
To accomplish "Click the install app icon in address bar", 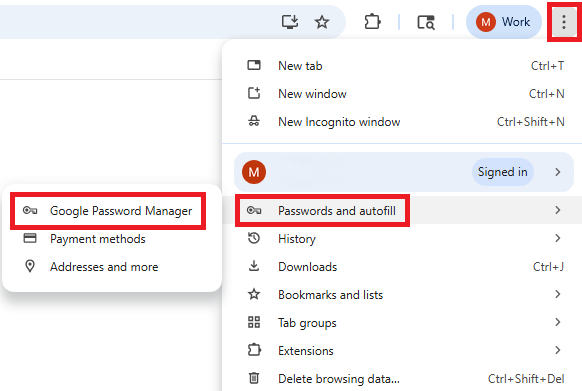I will click(x=290, y=22).
